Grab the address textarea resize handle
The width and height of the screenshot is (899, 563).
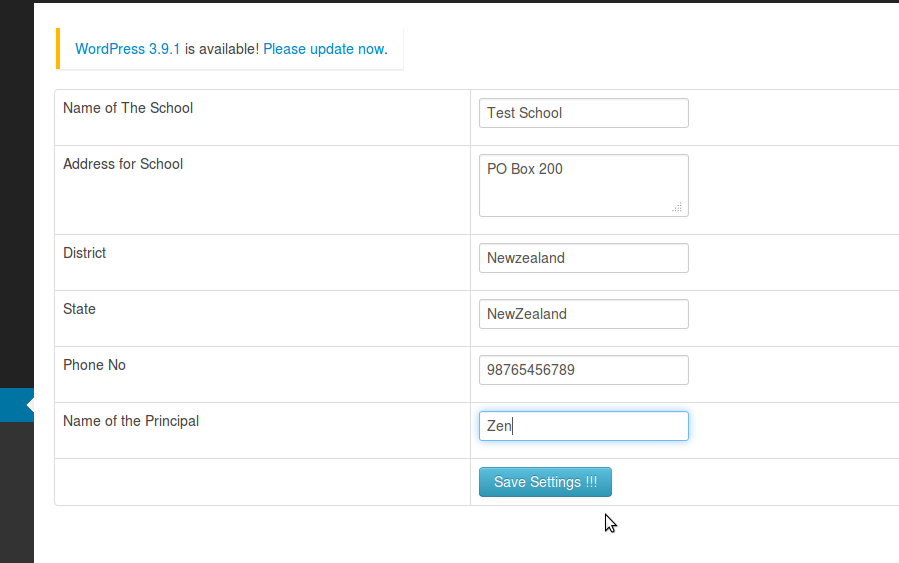(x=677, y=207)
